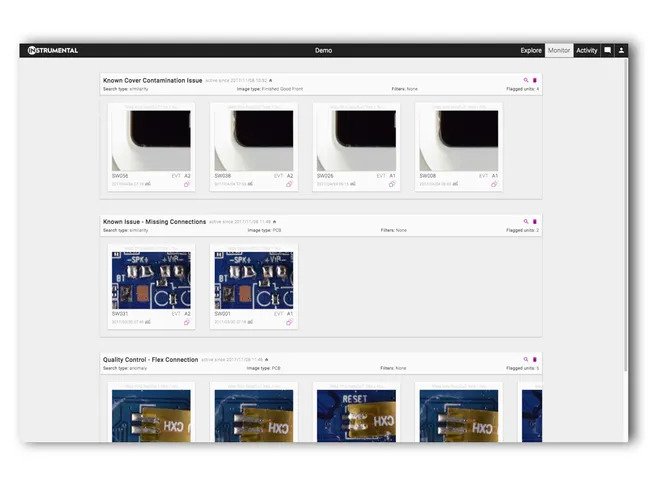
Task: Click the Demo project title
Action: click(324, 50)
